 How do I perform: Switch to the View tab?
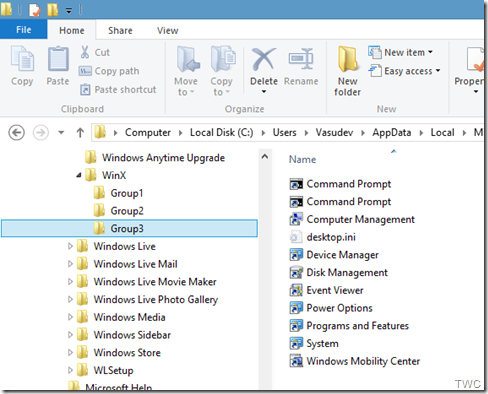(168, 31)
